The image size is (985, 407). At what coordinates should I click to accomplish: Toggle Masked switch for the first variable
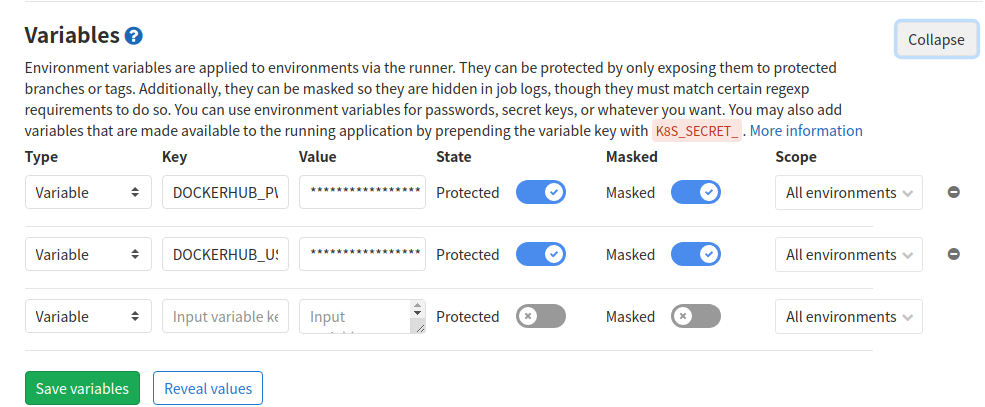(696, 192)
